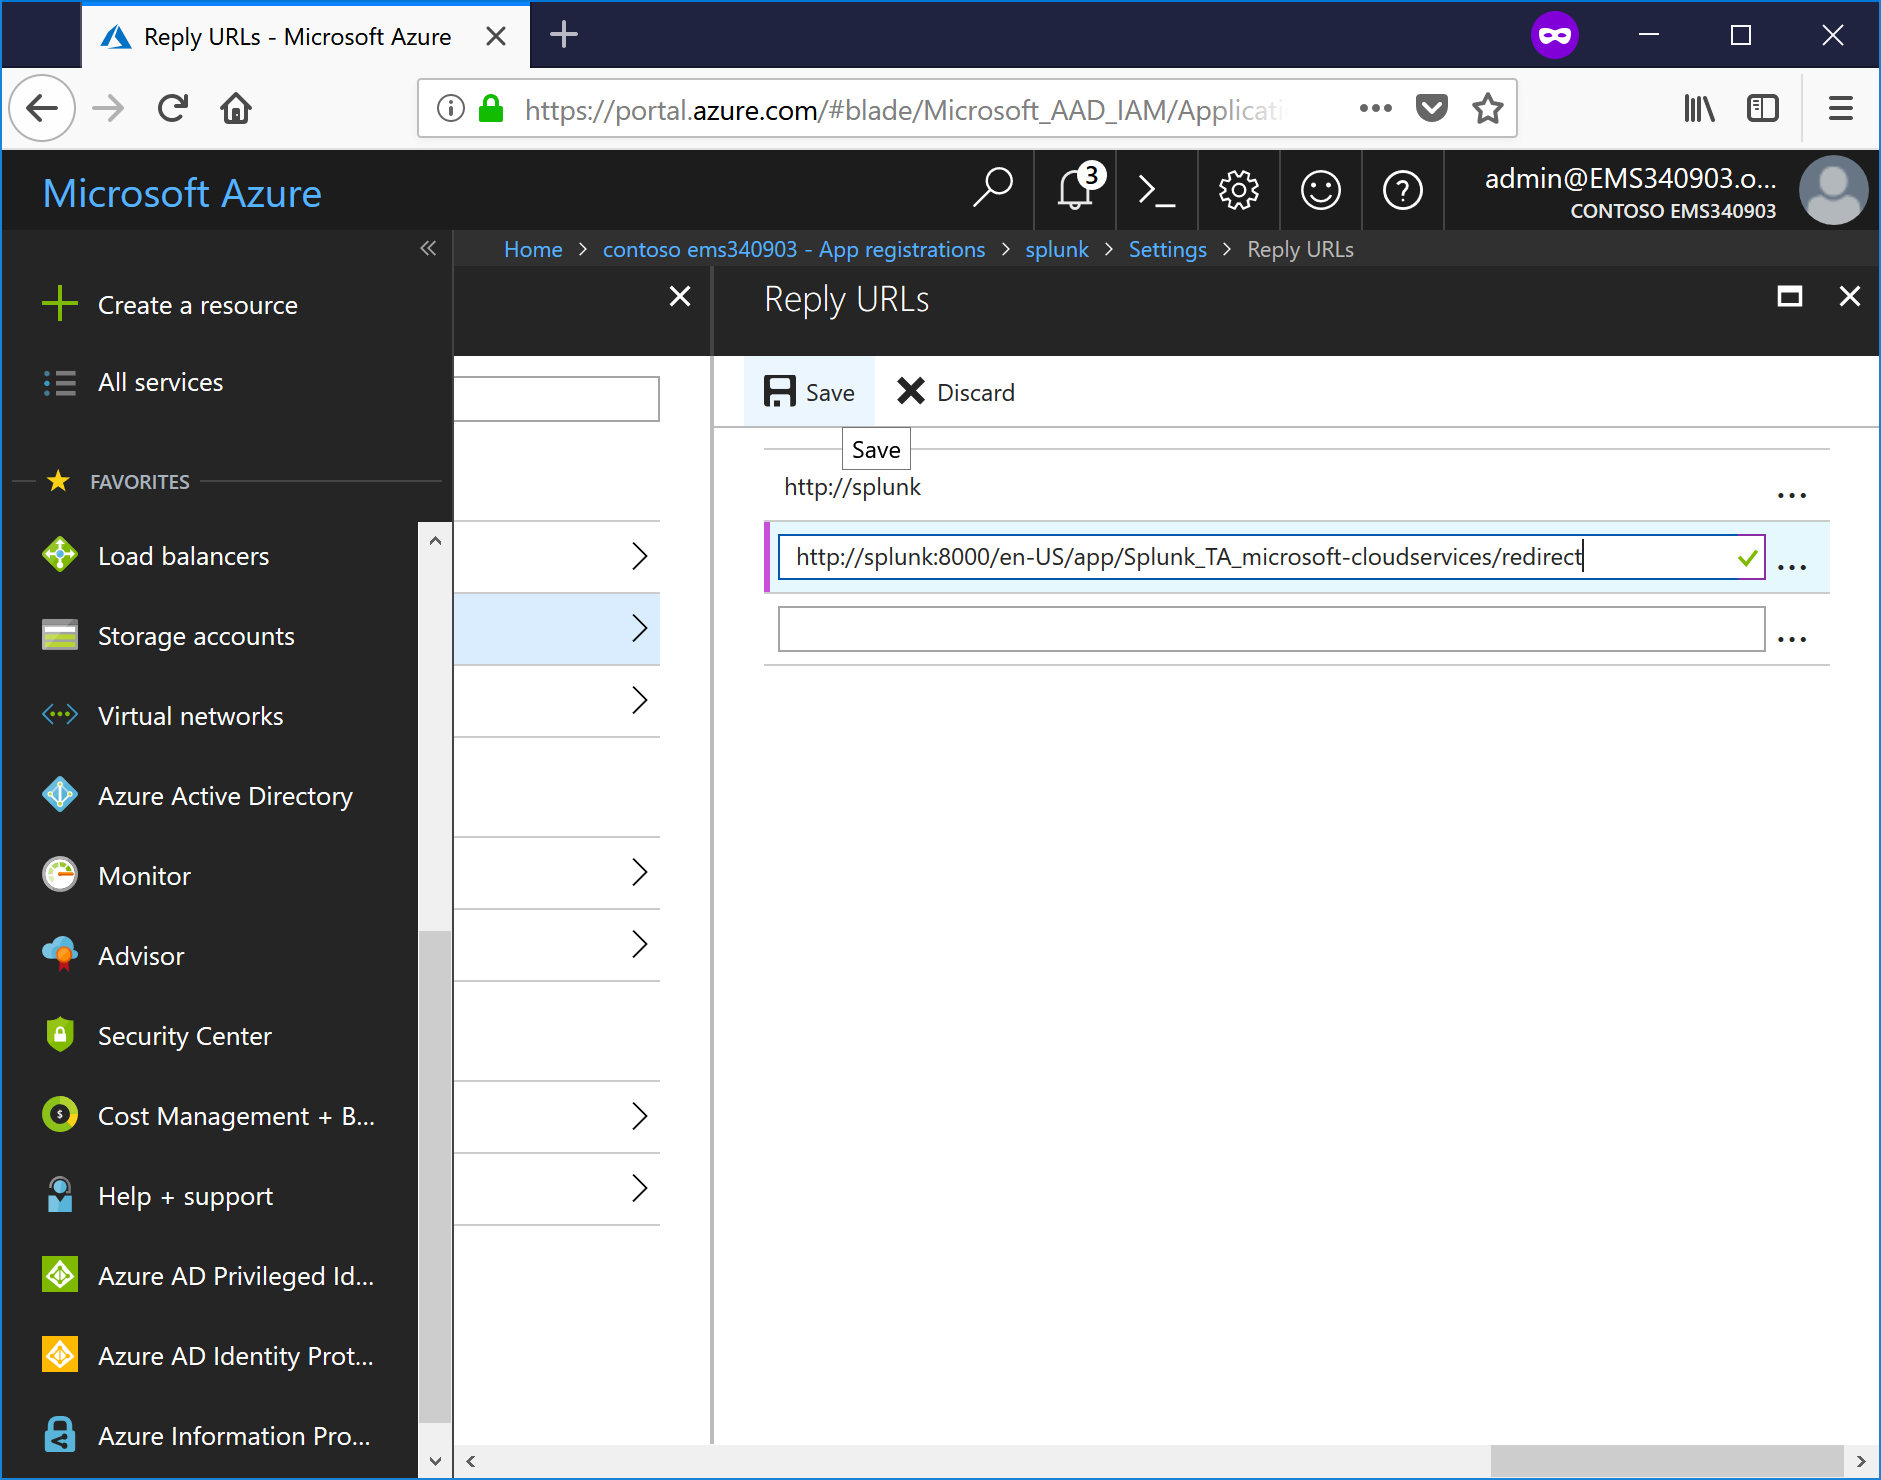The width and height of the screenshot is (1881, 1480).
Task: Click the feedback smiley icon
Action: point(1320,190)
